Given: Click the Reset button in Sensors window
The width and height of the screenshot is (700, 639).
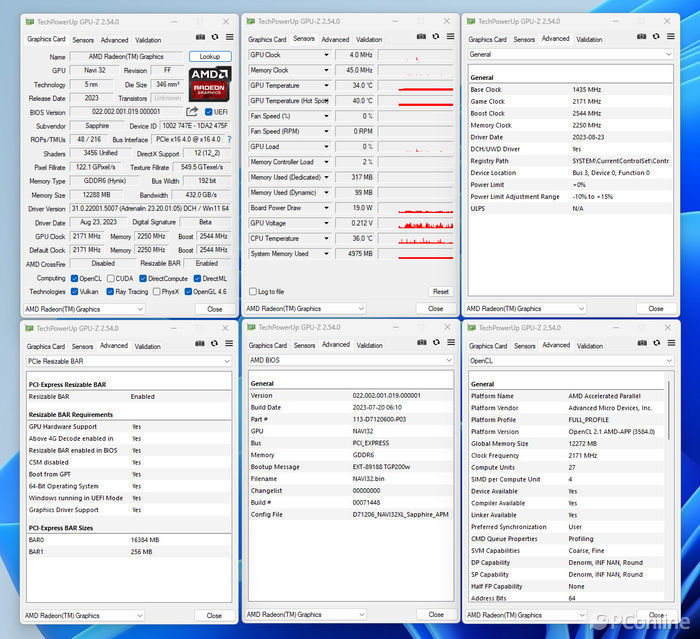Looking at the screenshot, I should (440, 291).
